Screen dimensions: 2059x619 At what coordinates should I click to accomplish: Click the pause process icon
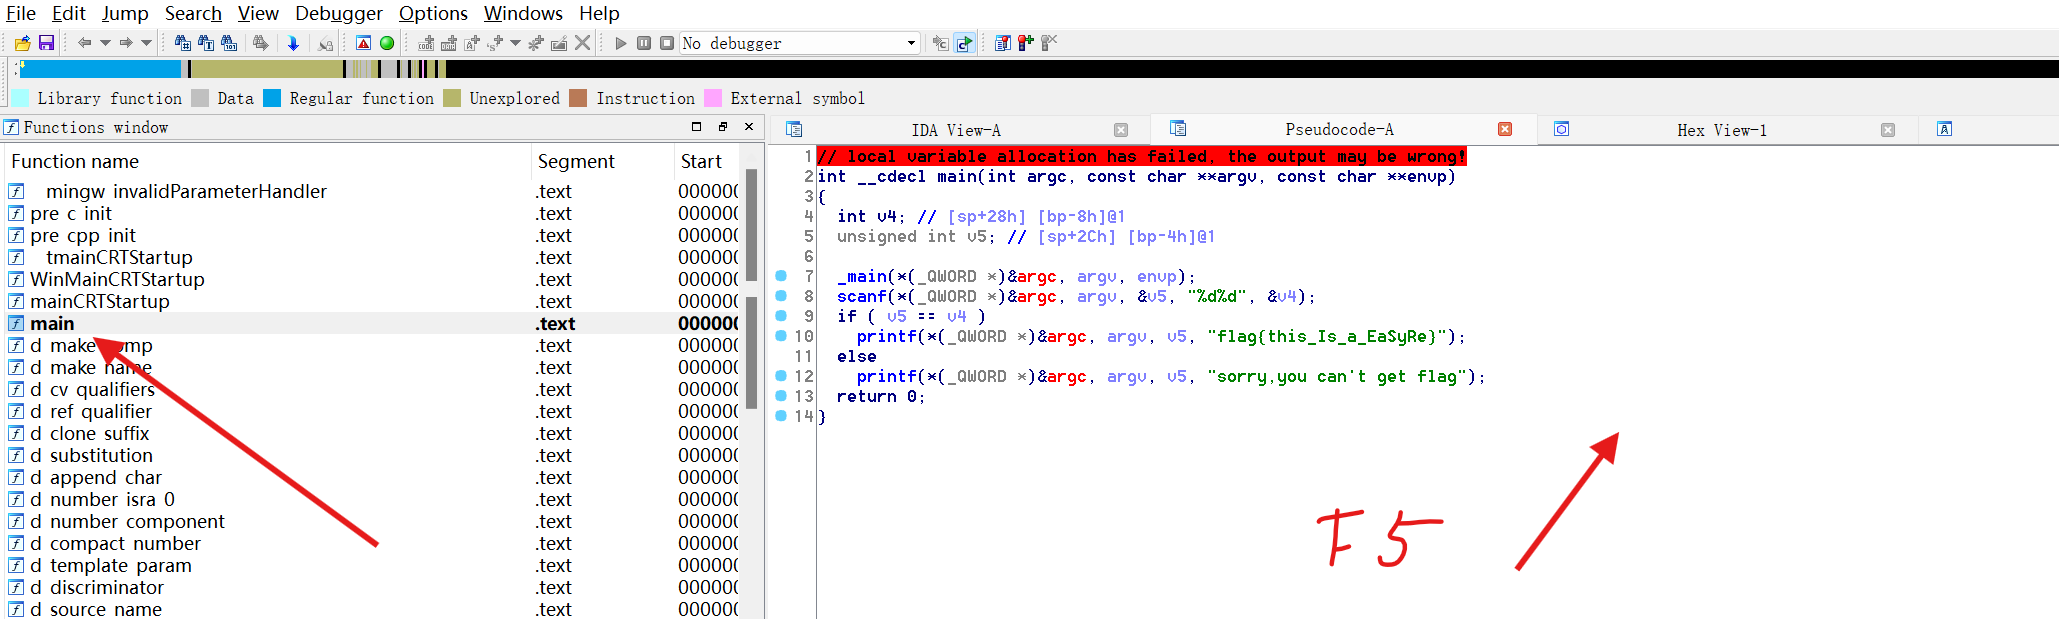click(x=644, y=43)
